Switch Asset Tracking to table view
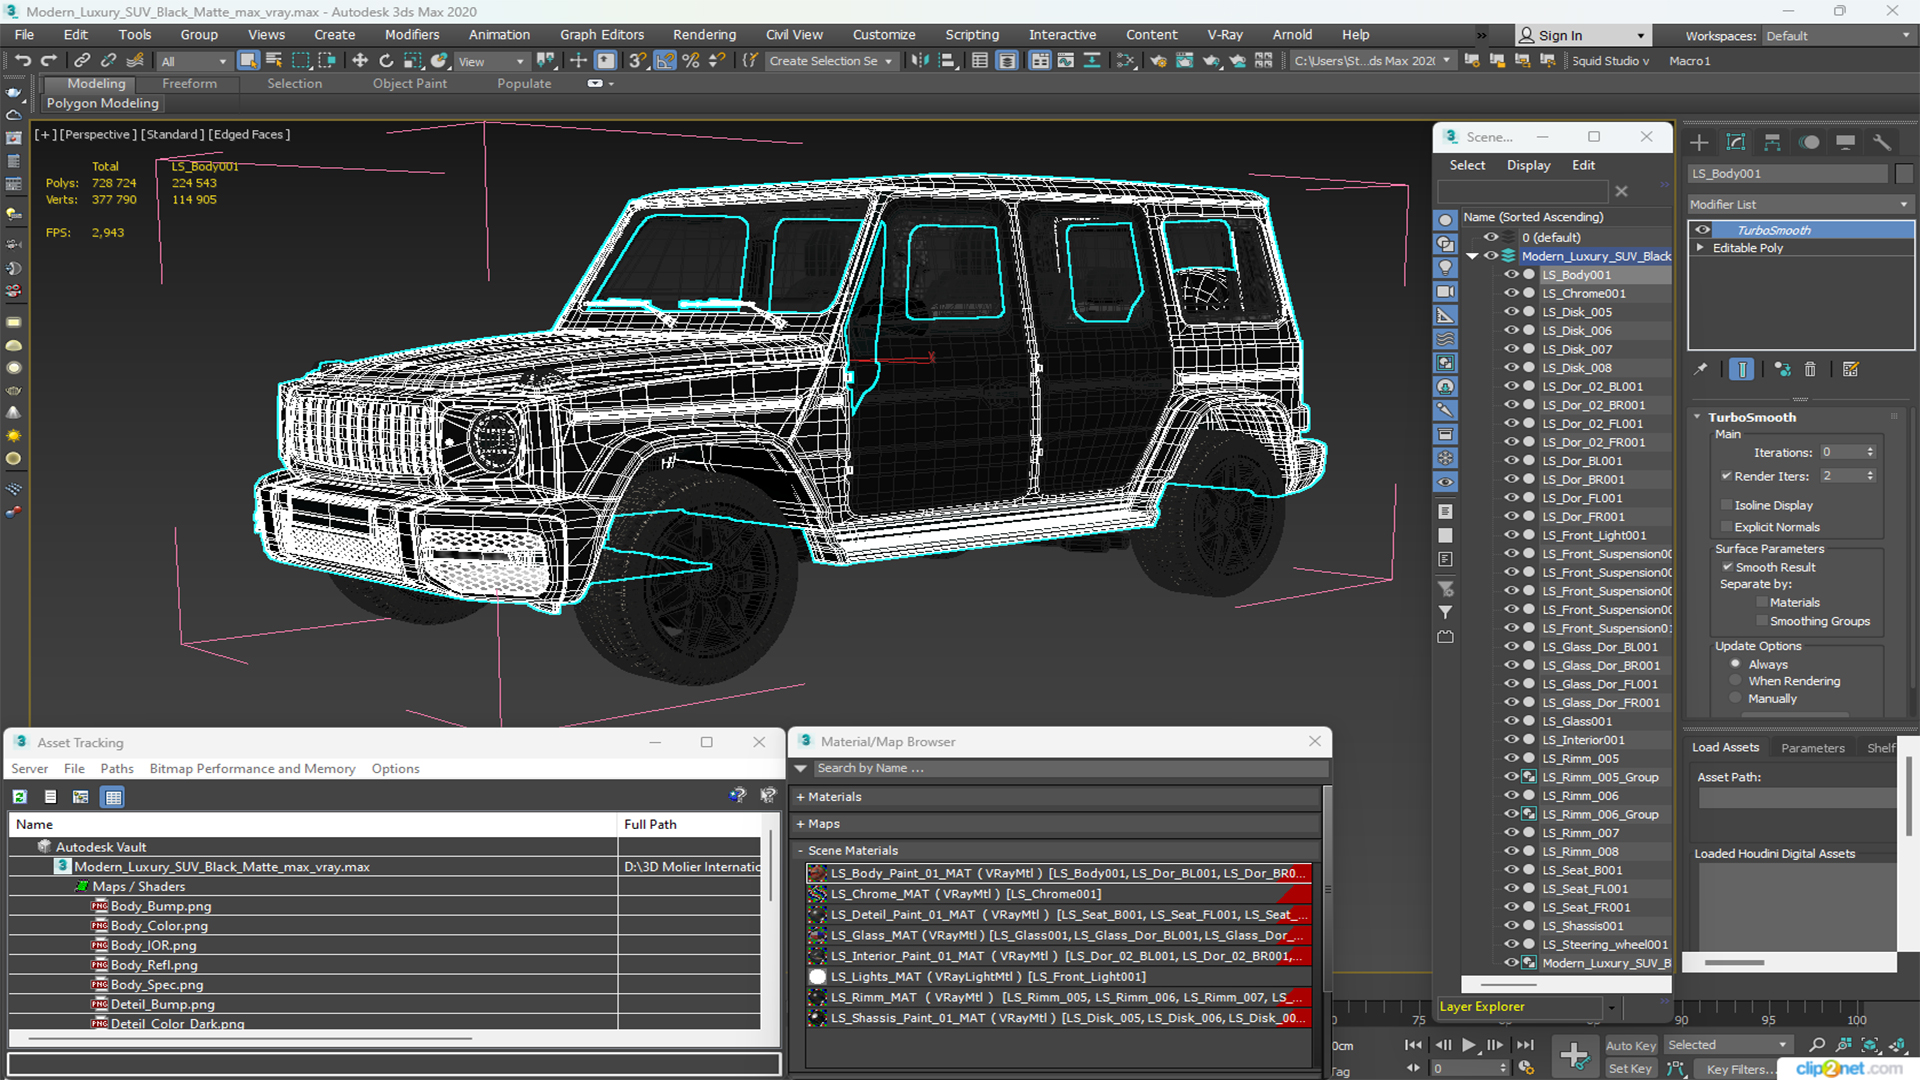This screenshot has width=1920, height=1080. tap(113, 797)
